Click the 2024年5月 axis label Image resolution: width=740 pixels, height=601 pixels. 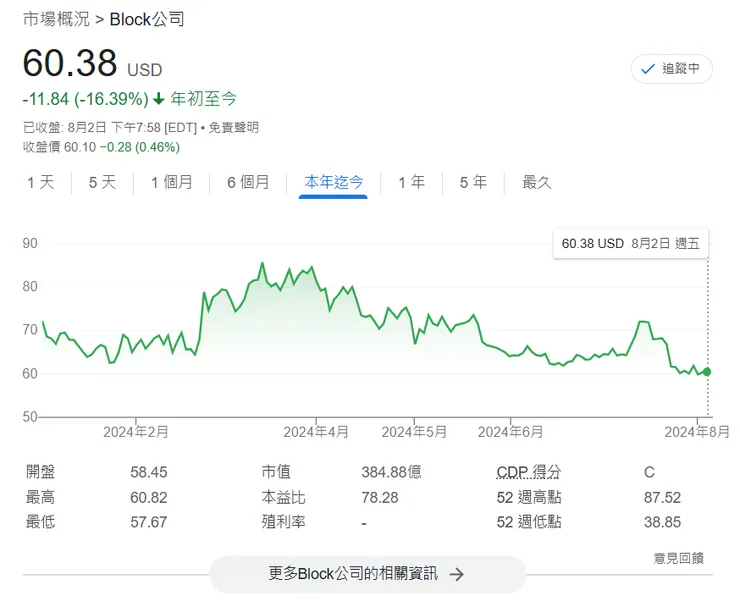(x=414, y=432)
